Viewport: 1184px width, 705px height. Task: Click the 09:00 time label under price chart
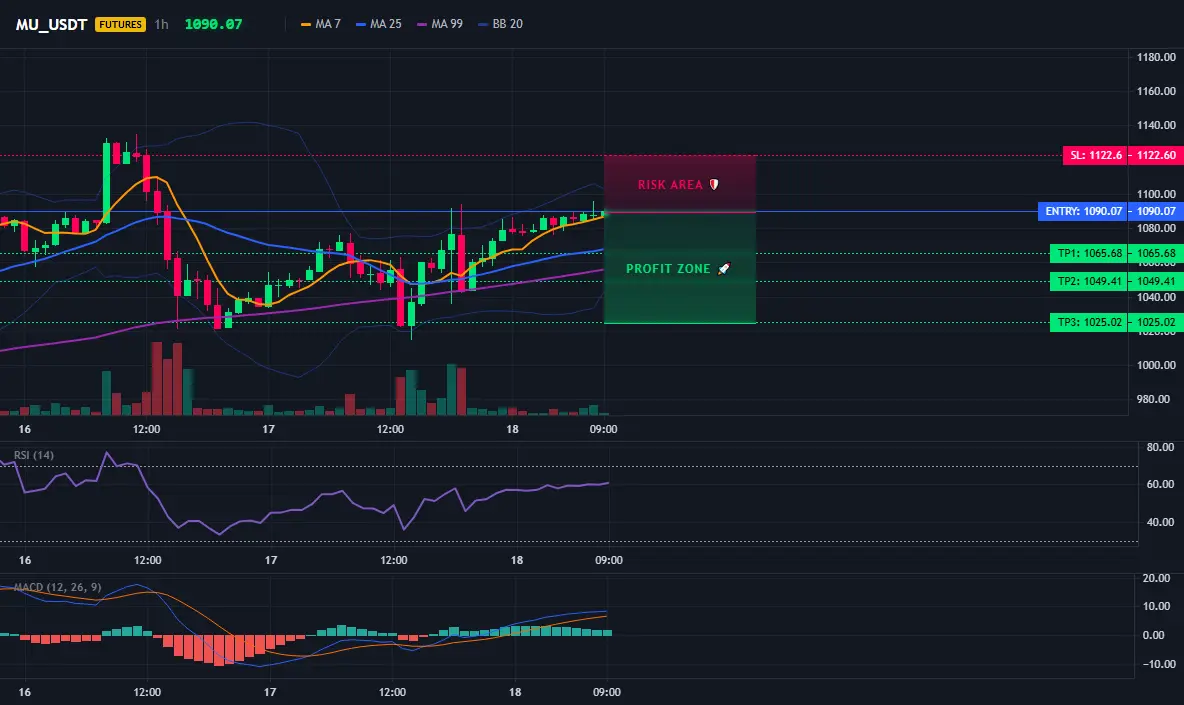(x=603, y=429)
